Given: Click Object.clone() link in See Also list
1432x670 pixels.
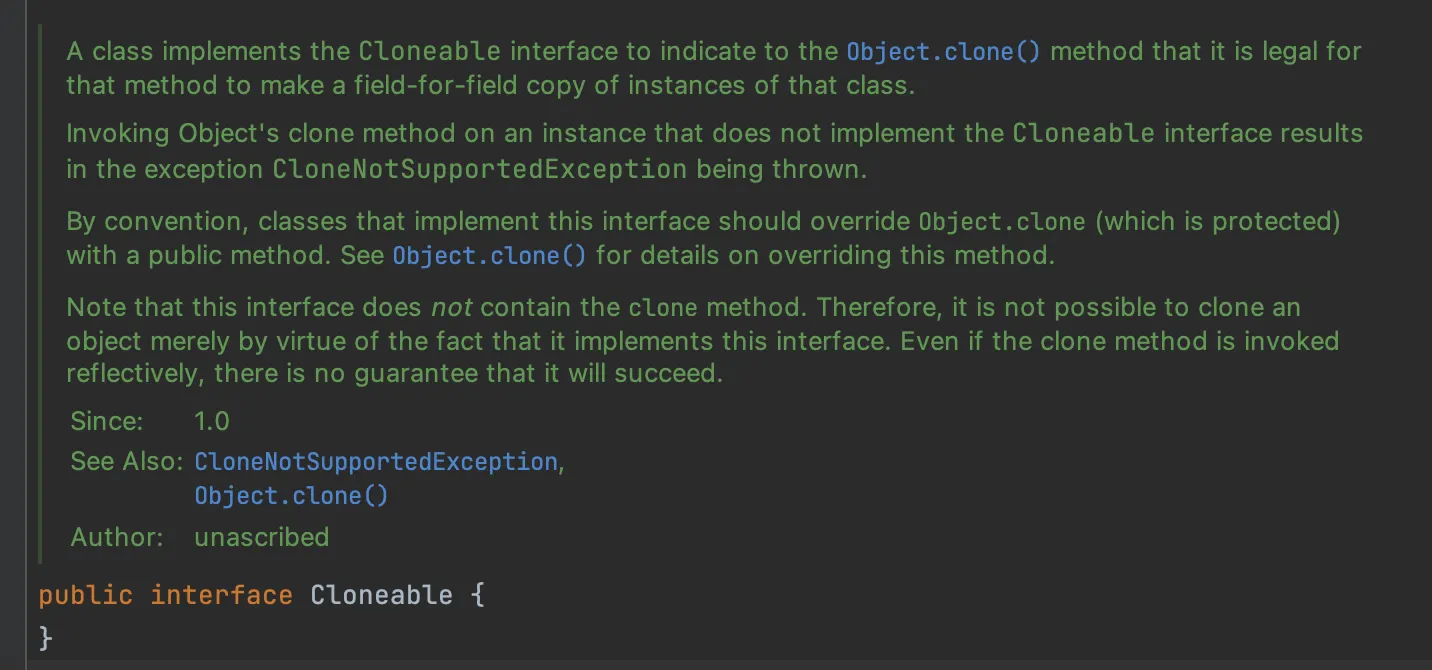Looking at the screenshot, I should coord(291,496).
